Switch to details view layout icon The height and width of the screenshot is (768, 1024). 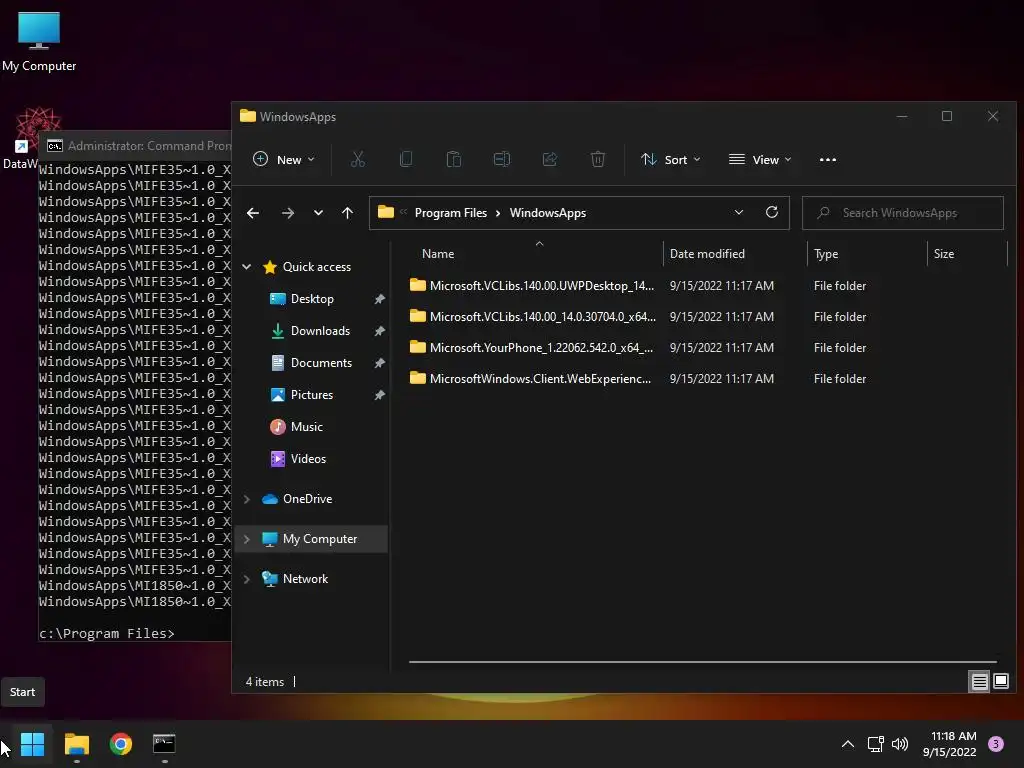[980, 682]
